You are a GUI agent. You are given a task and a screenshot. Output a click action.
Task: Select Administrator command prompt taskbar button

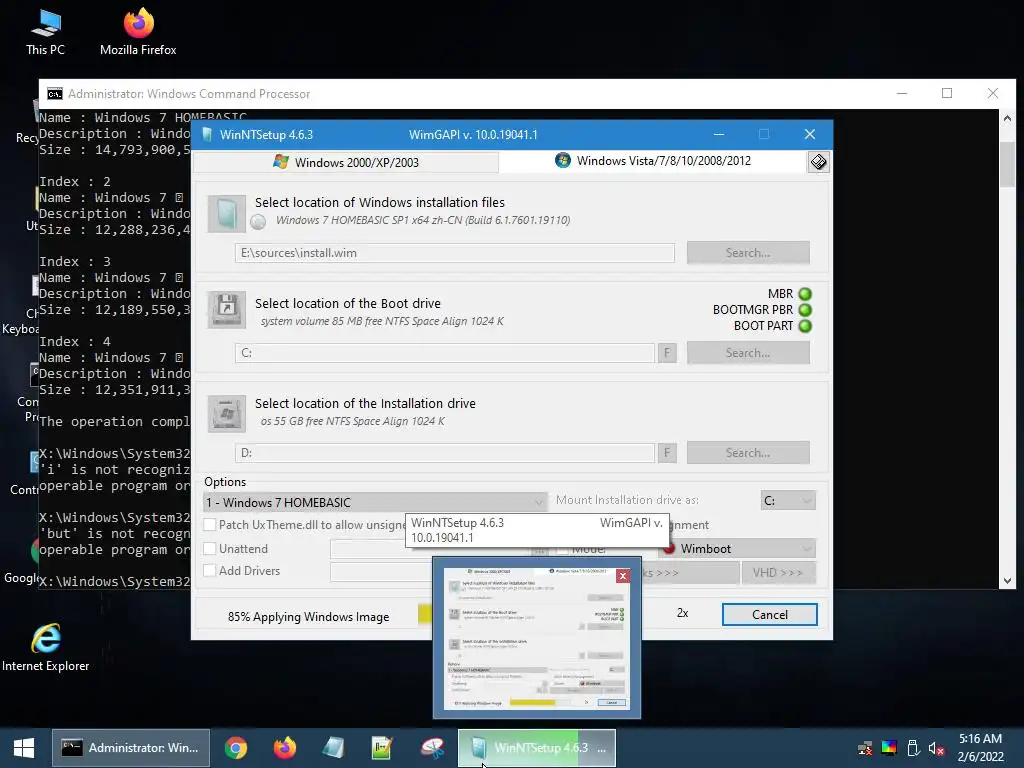pos(131,748)
